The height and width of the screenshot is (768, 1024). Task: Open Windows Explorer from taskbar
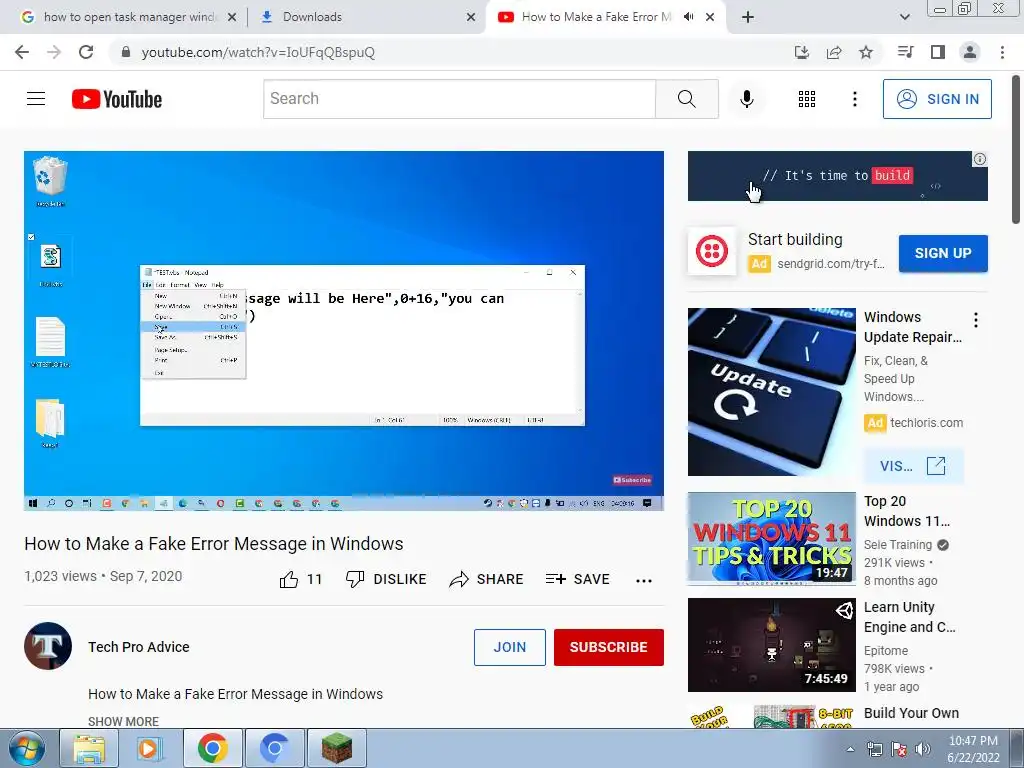[x=89, y=748]
